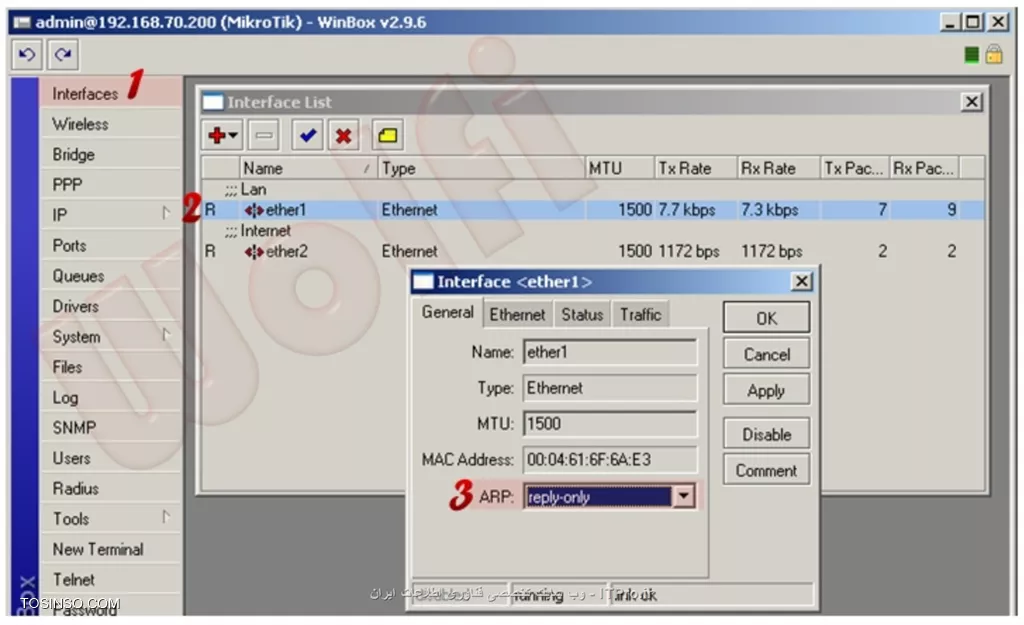Open the PPP menu item
This screenshot has height=625, width=1024.
pos(111,184)
